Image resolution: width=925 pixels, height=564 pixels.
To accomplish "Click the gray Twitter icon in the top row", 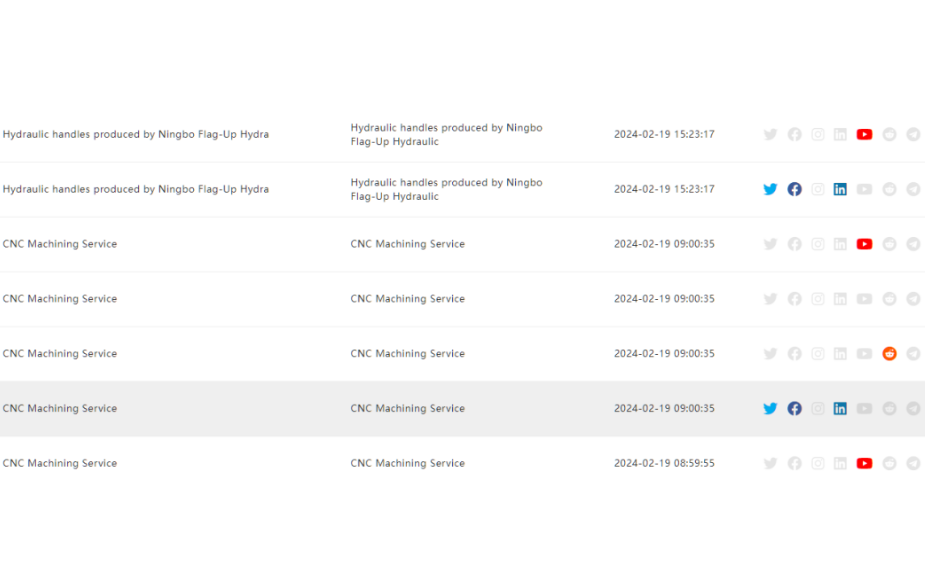I will click(770, 134).
